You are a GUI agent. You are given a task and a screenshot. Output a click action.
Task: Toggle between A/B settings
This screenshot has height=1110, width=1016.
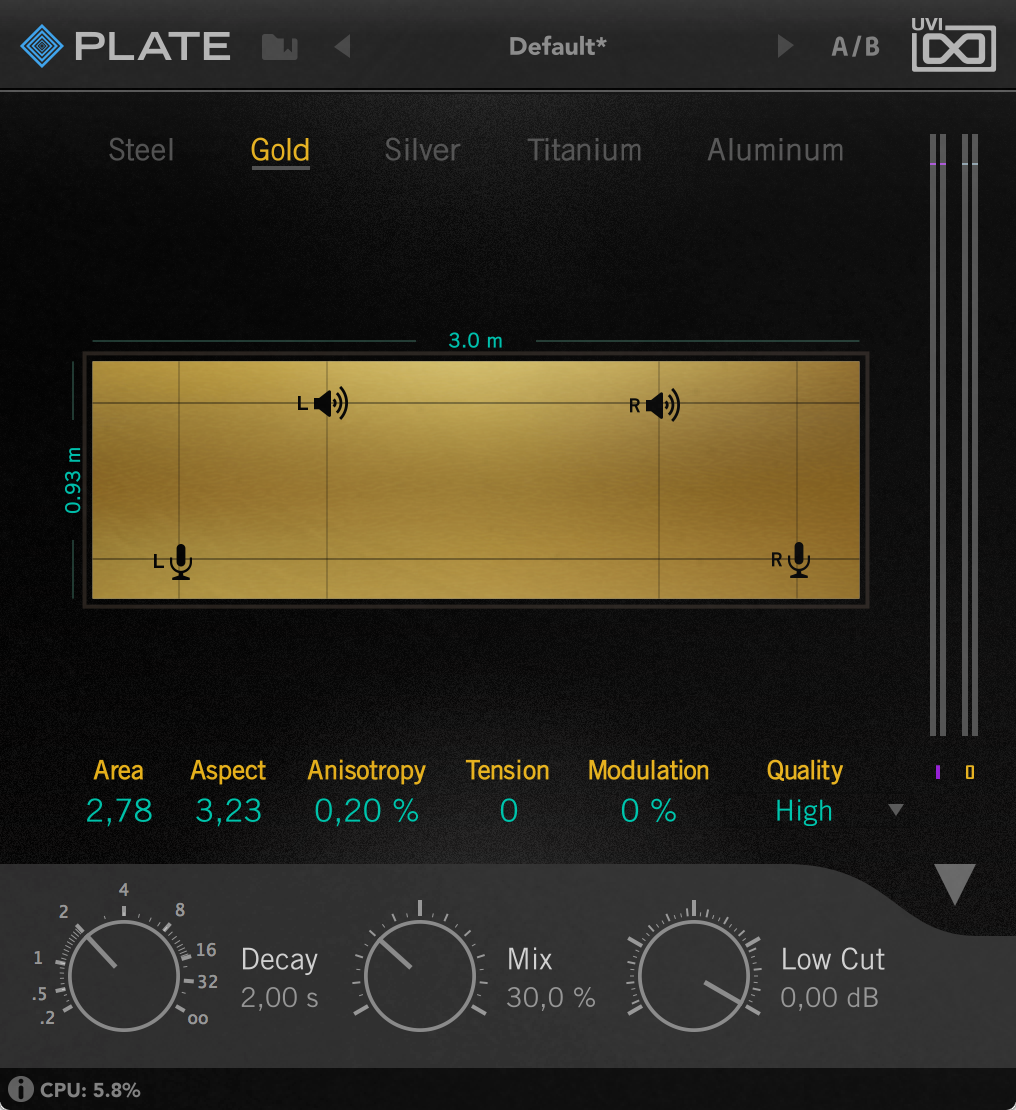point(855,45)
